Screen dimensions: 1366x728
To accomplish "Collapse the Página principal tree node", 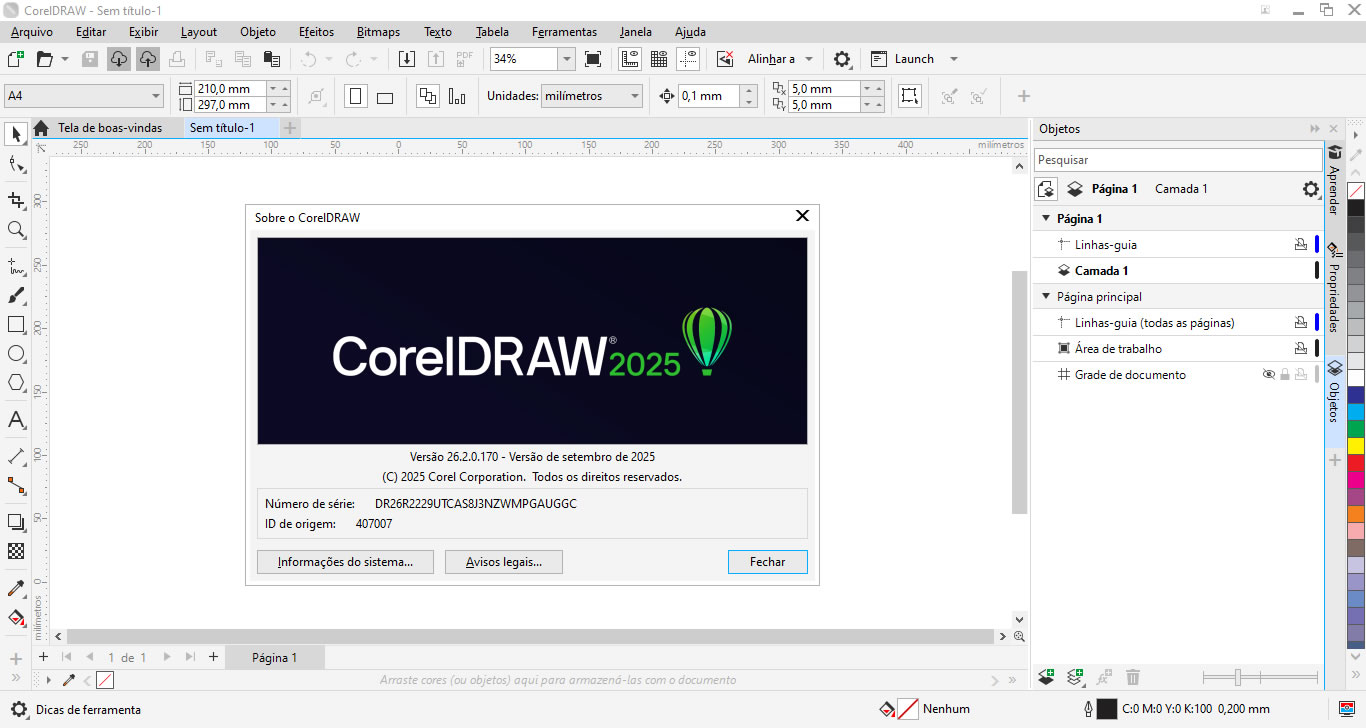I will [1045, 297].
